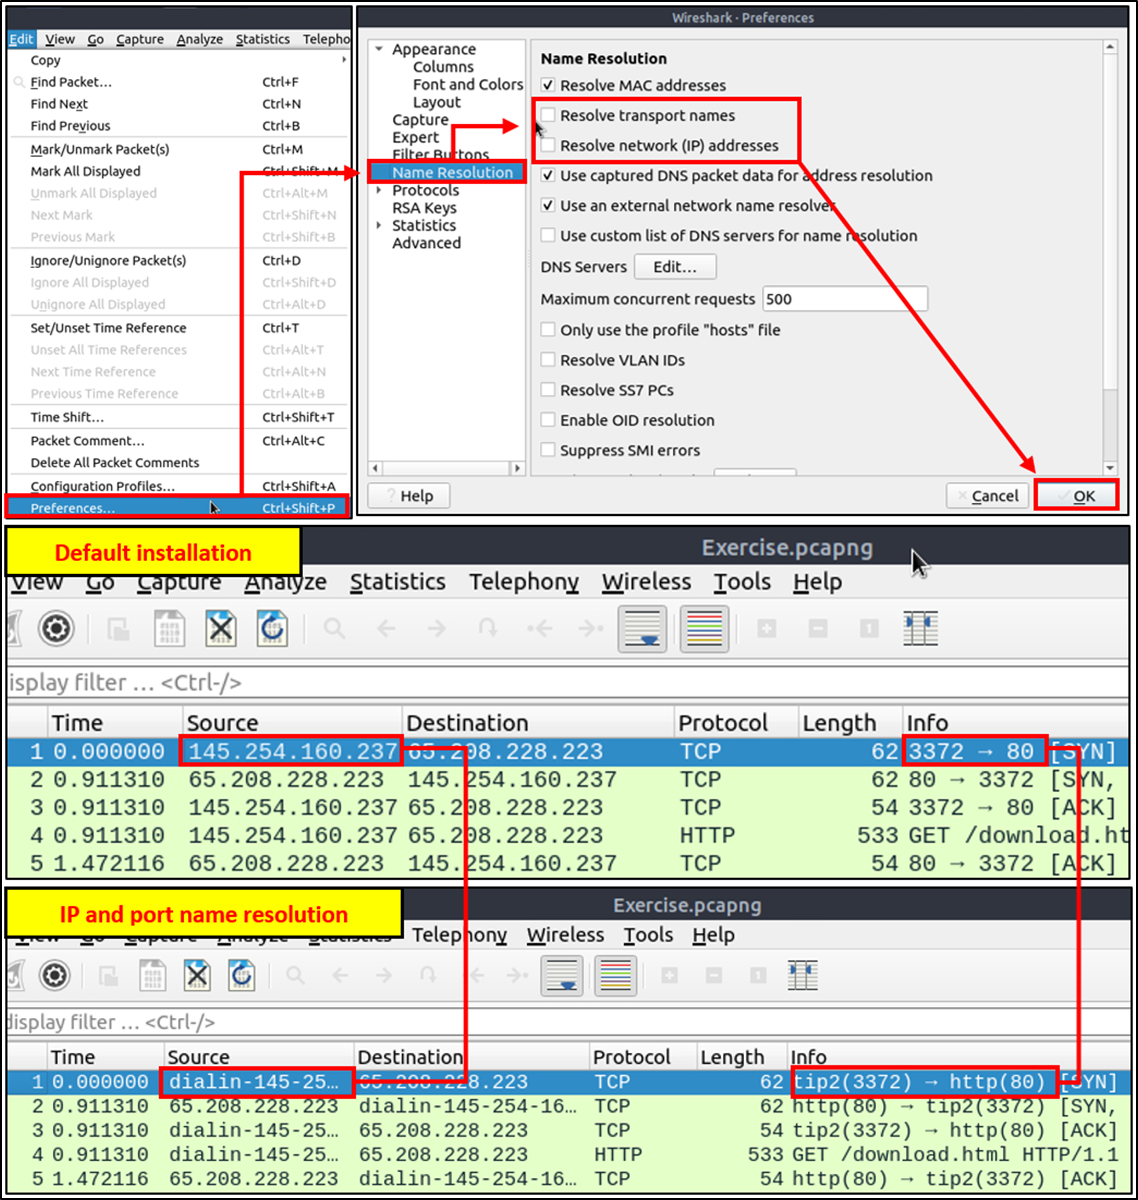Image resolution: width=1138 pixels, height=1200 pixels.
Task: Toggle packet colorize icon in Default installation toolbar
Action: [x=704, y=629]
